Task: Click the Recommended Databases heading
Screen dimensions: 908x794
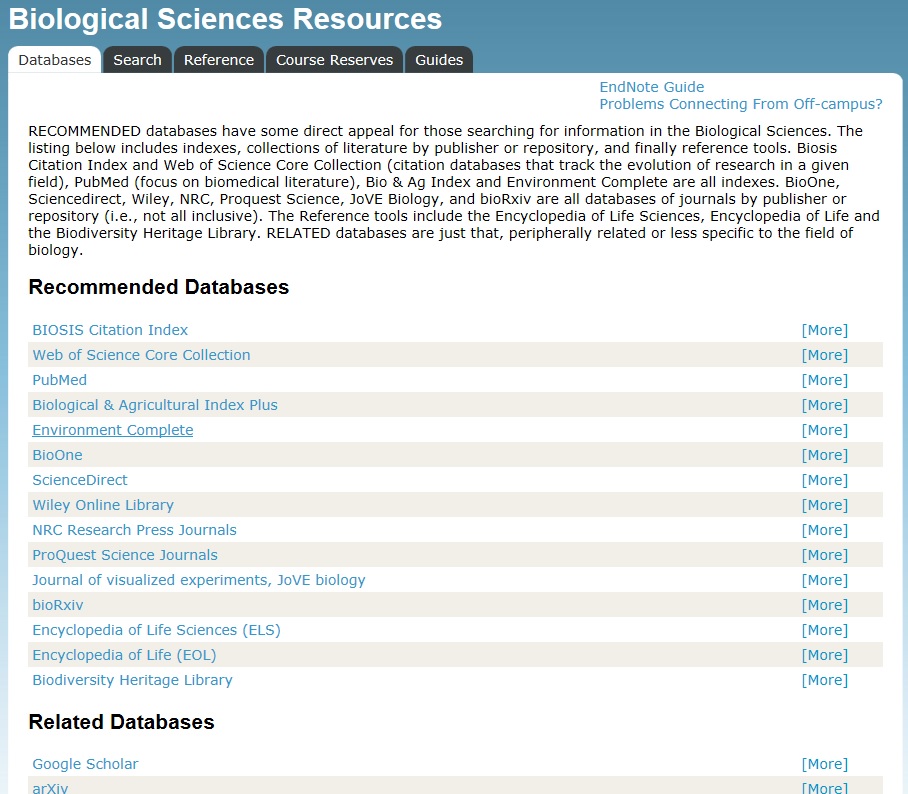Action: tap(159, 287)
